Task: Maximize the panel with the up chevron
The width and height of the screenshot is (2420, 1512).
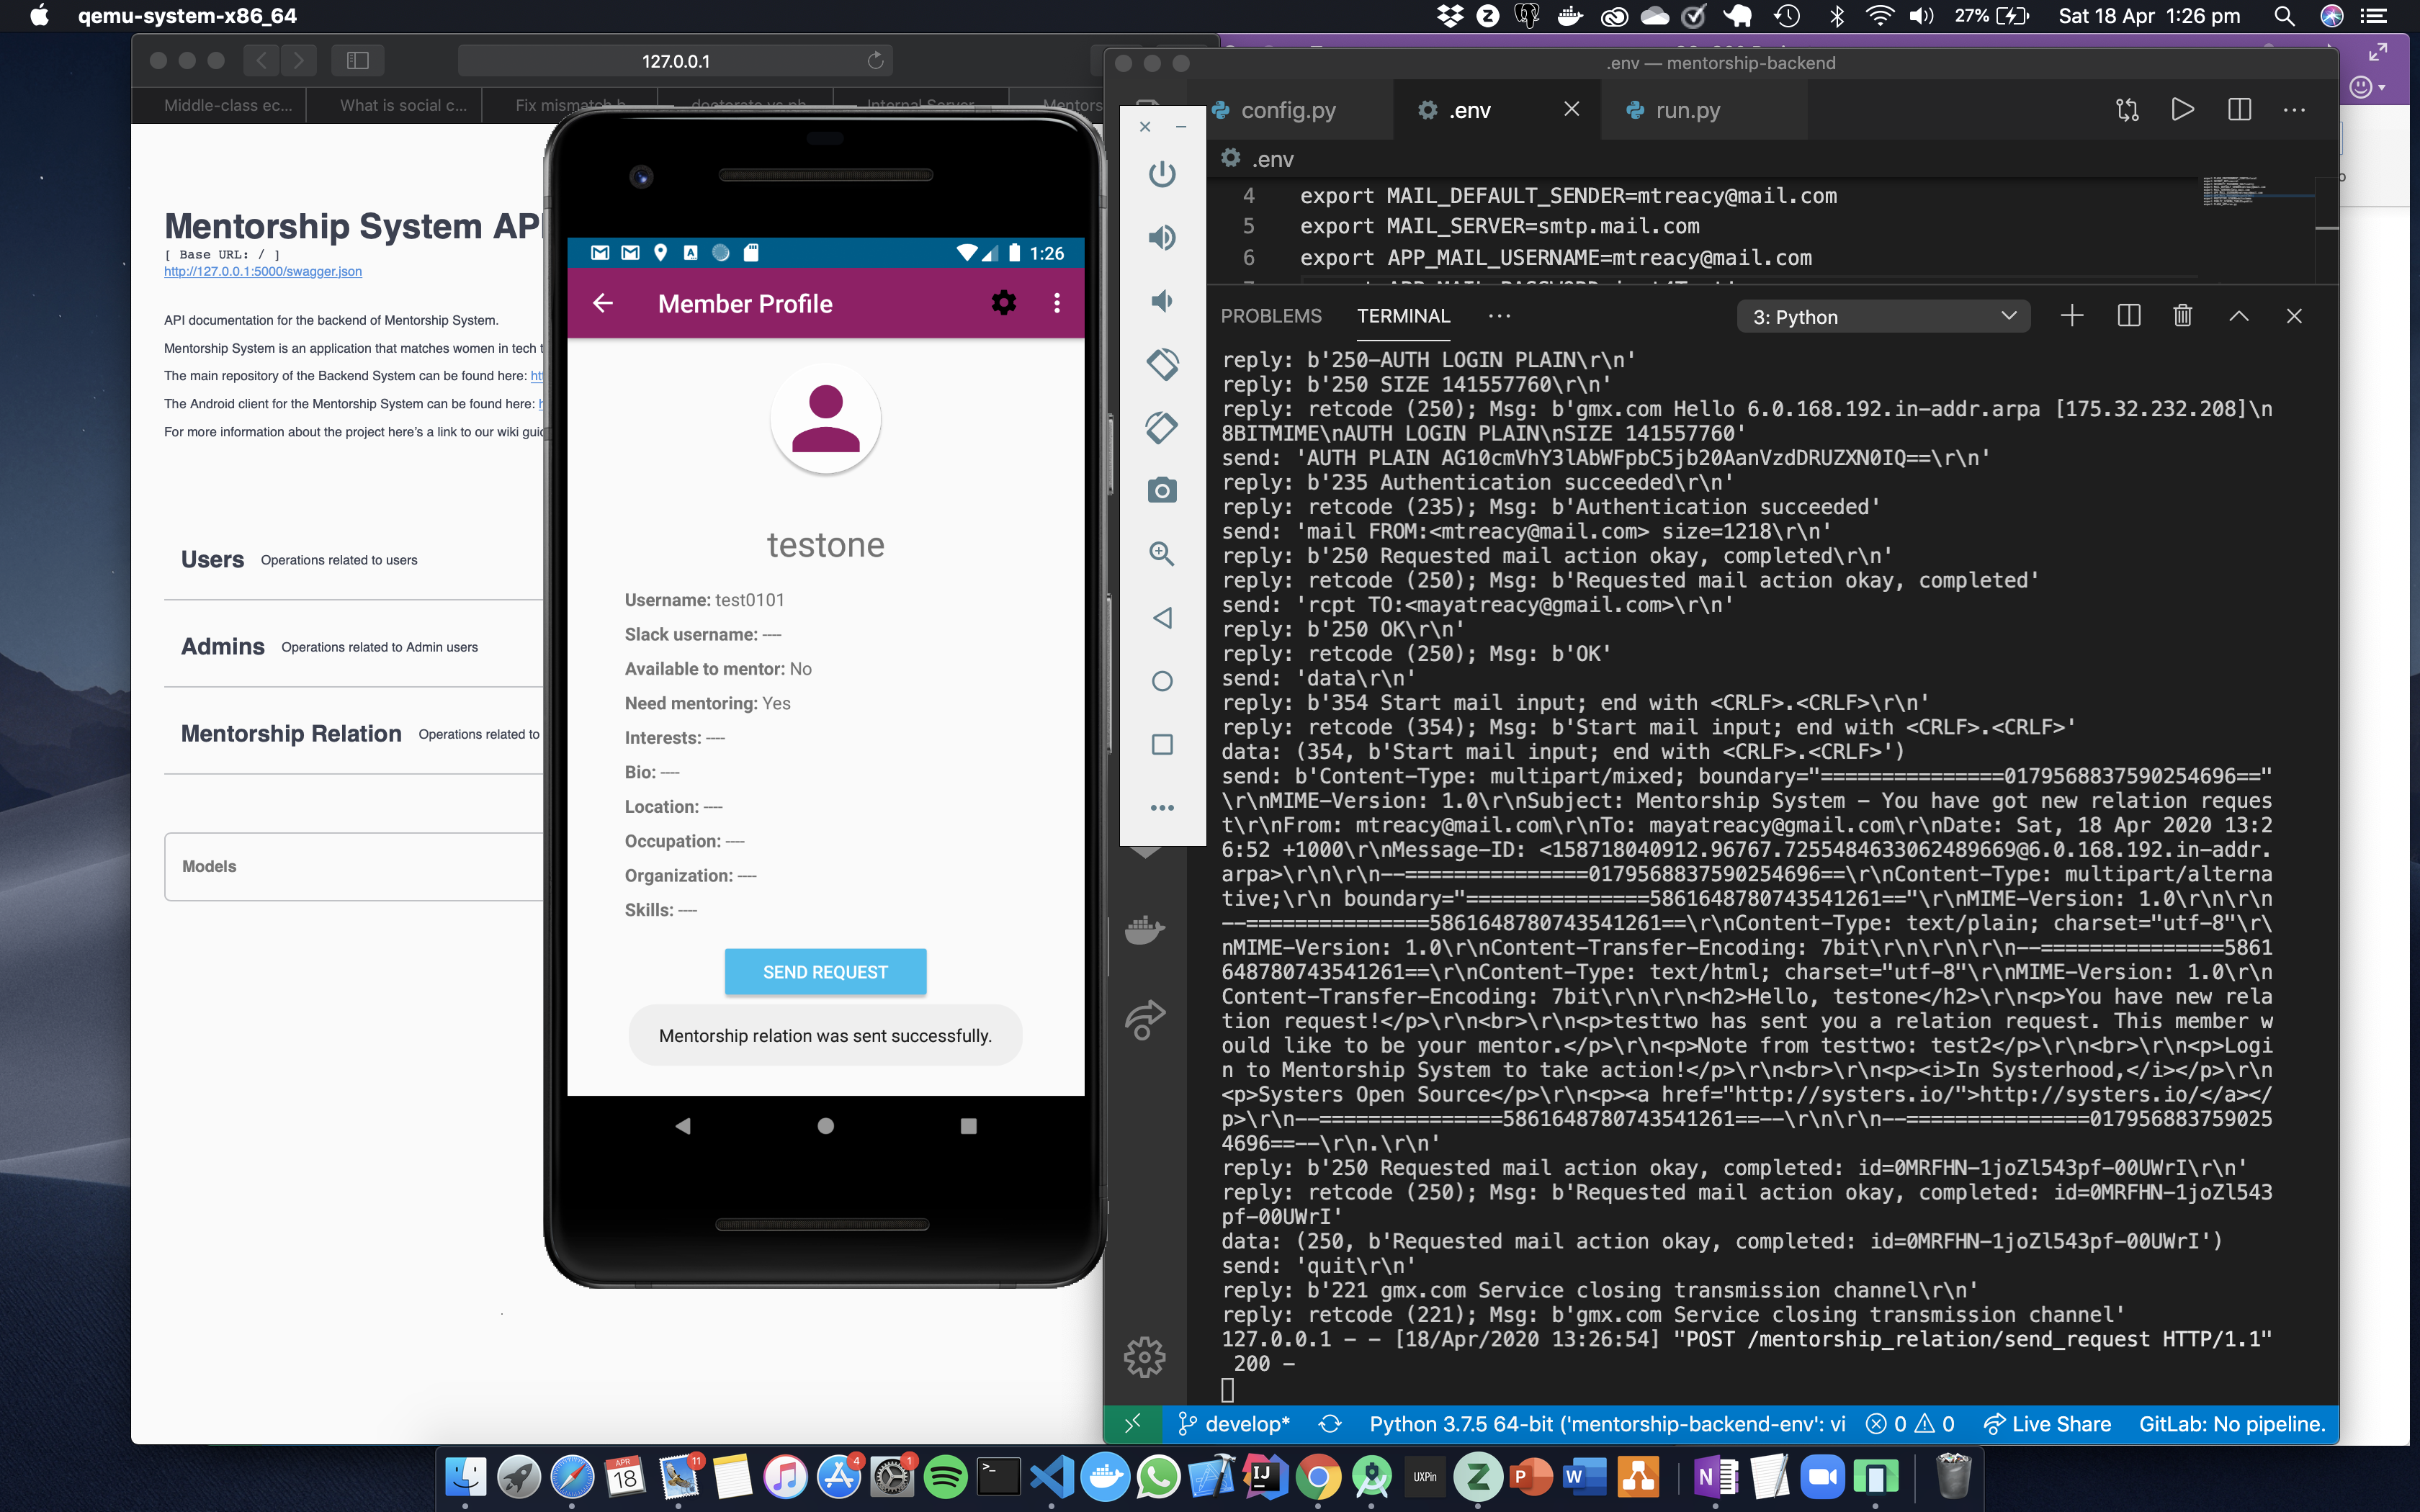Action: click(x=2239, y=316)
